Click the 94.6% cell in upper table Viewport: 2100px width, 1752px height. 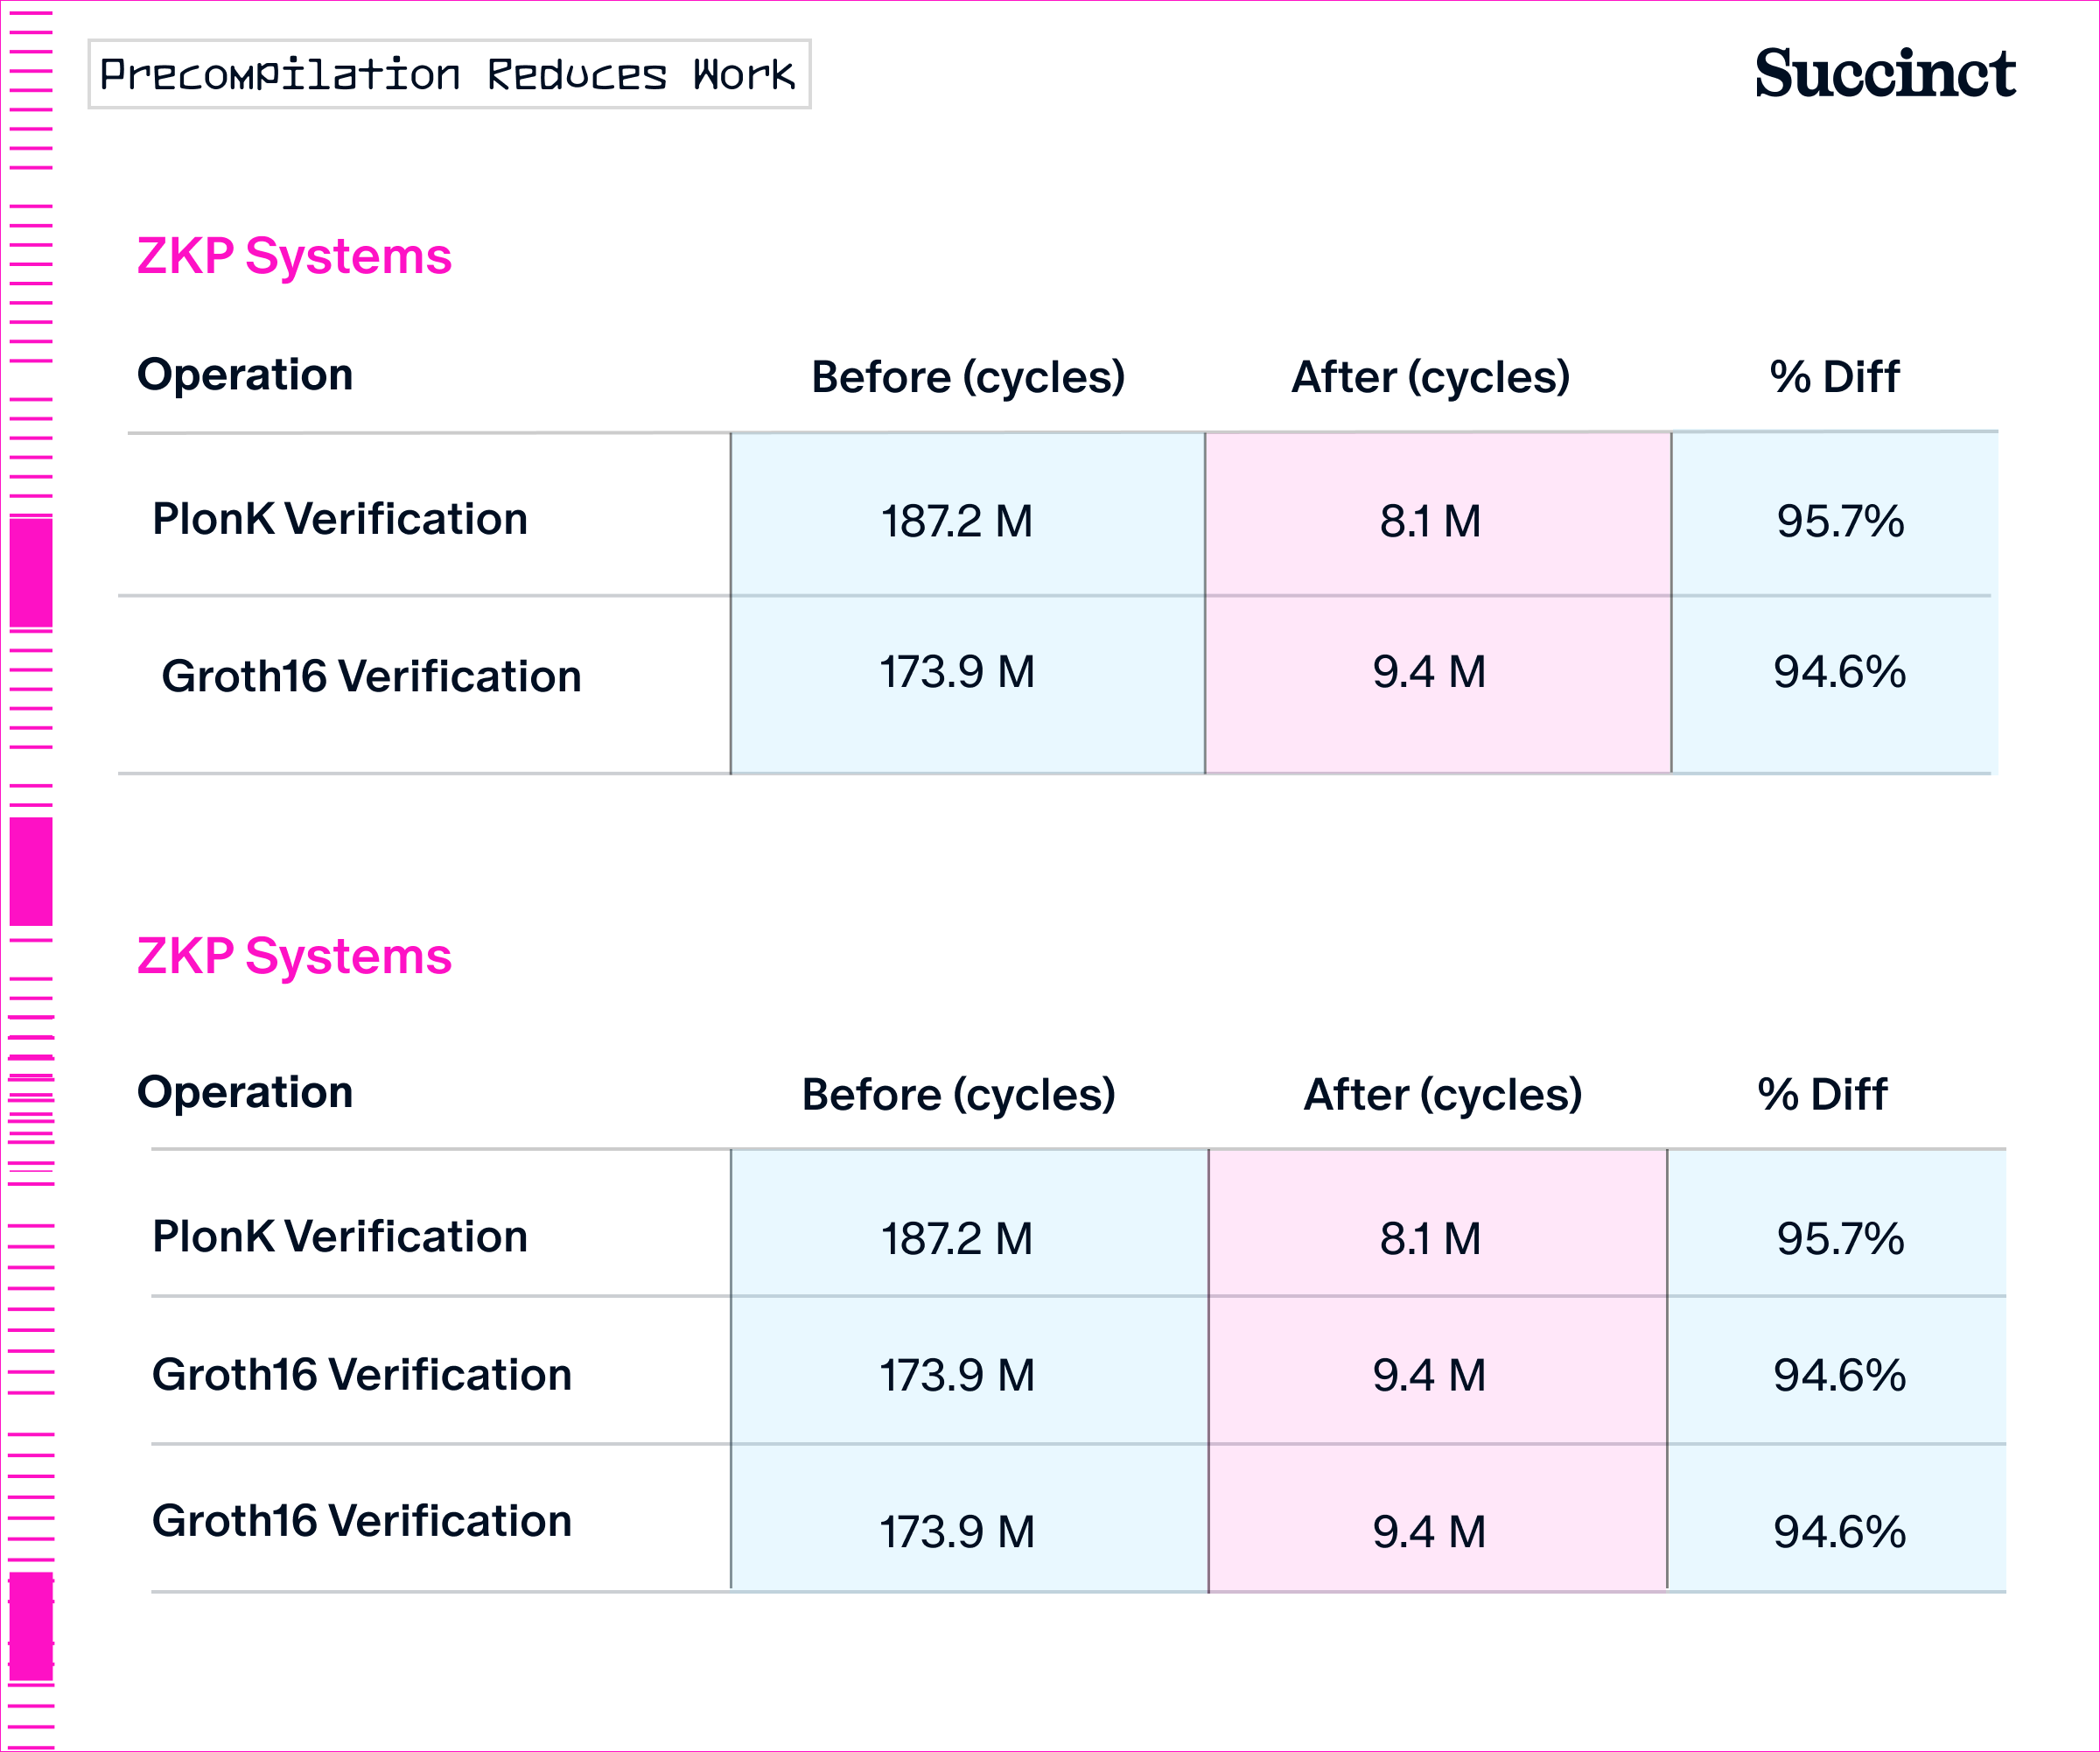(x=1839, y=671)
